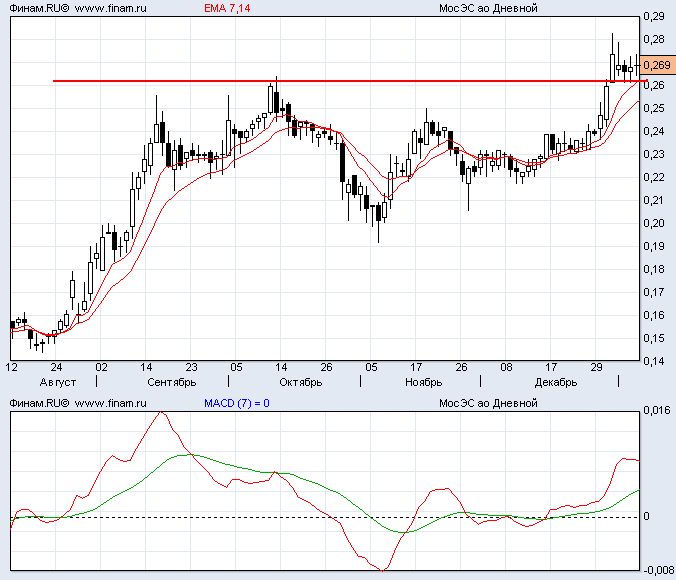The height and width of the screenshot is (580, 676).
Task: Click the 0,23 price axis value
Action: click(654, 154)
